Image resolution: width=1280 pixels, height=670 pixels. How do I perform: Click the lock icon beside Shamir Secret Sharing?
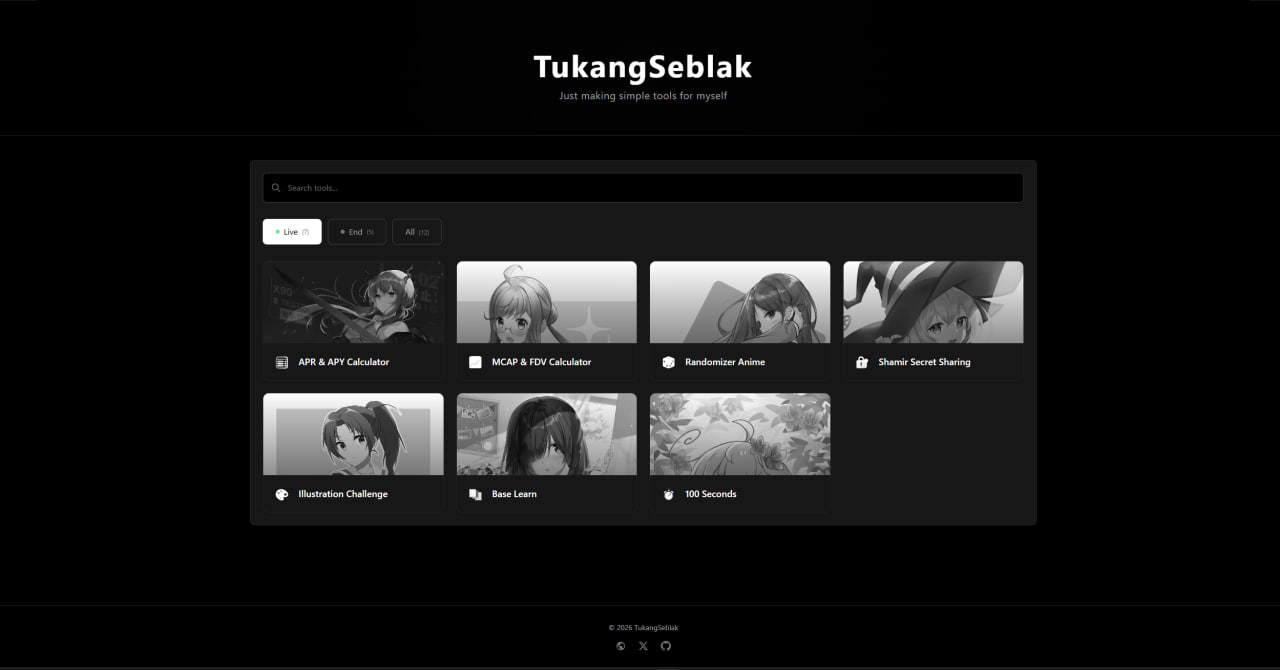coord(862,362)
